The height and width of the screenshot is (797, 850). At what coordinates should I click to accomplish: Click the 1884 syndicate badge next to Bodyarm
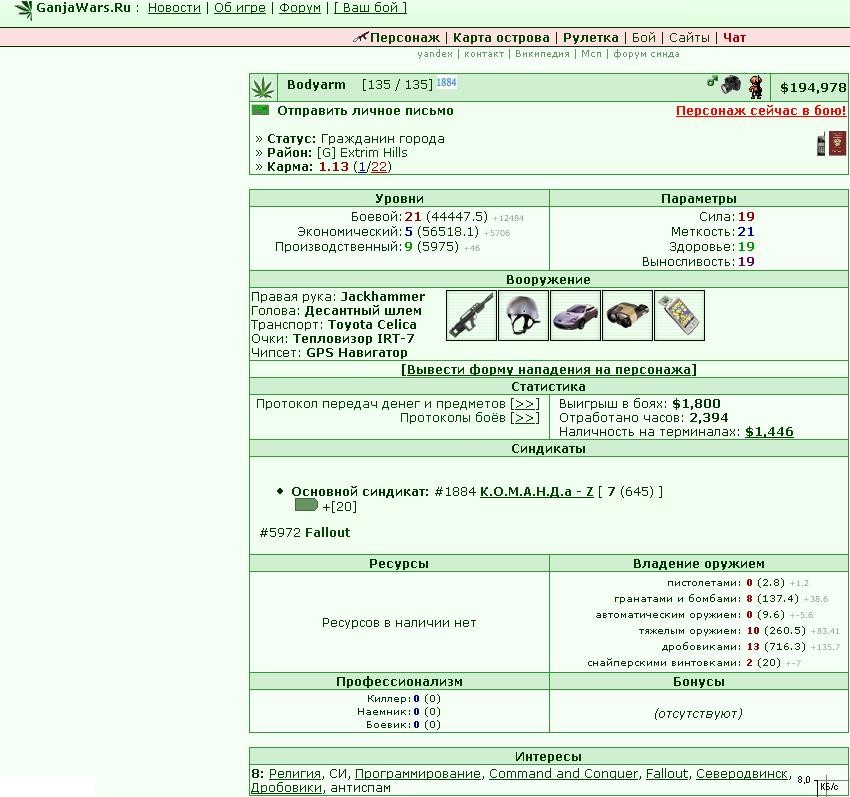(447, 82)
